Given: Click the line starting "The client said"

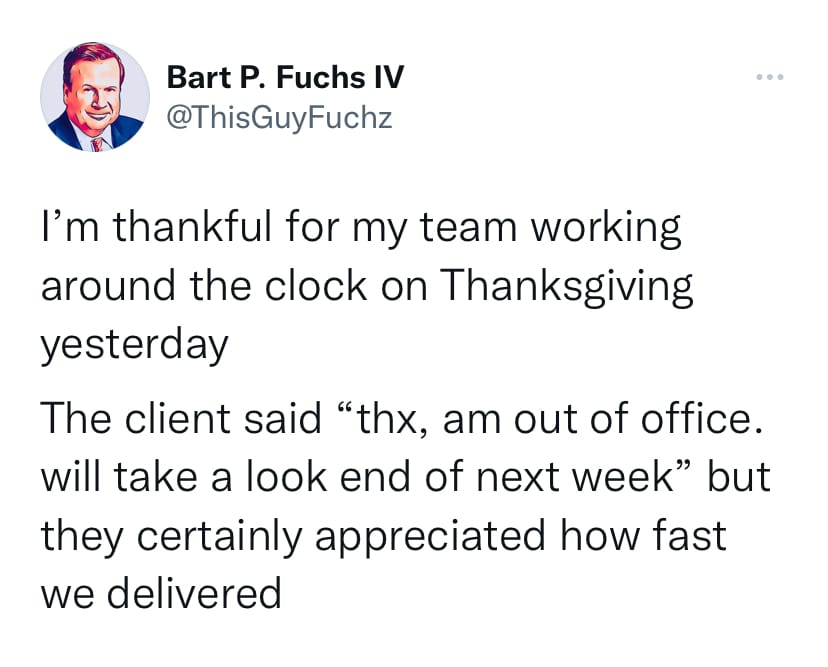Looking at the screenshot, I should coord(395,419).
